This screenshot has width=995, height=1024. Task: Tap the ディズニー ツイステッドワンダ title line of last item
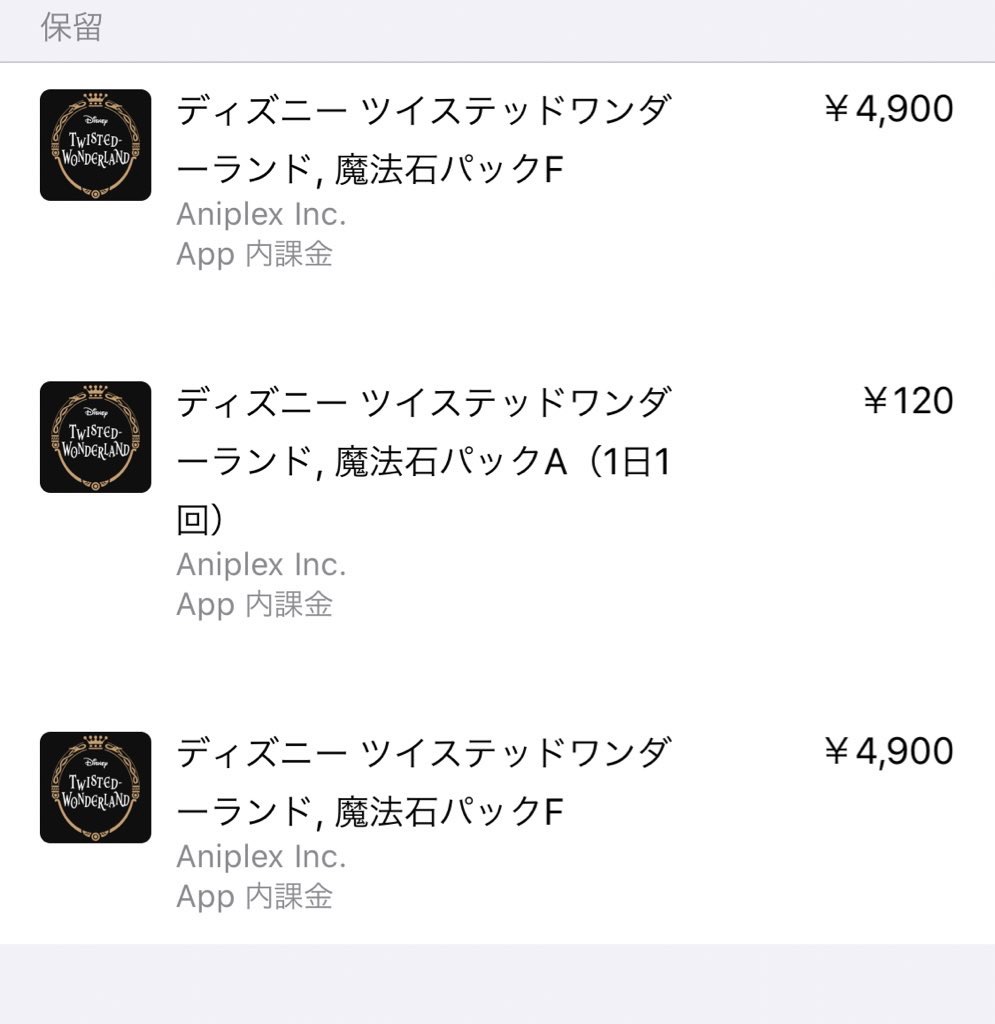[422, 753]
